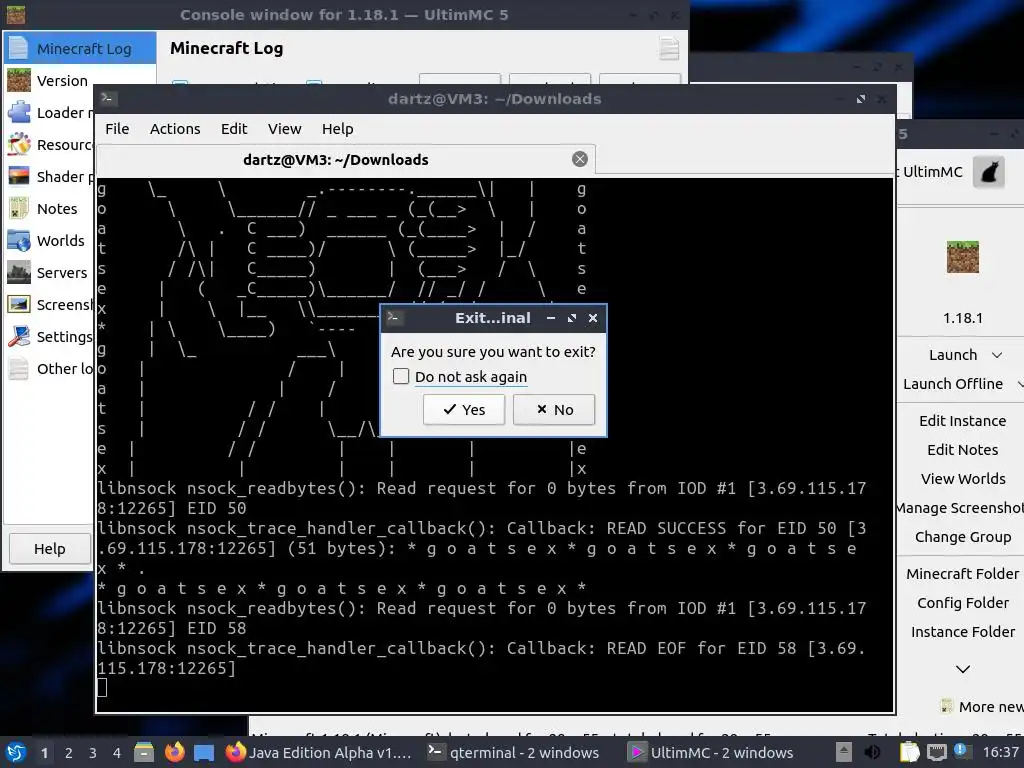The height and width of the screenshot is (768, 1024).
Task: Switch to Java Edition Alpha Firefox window
Action: [319, 752]
